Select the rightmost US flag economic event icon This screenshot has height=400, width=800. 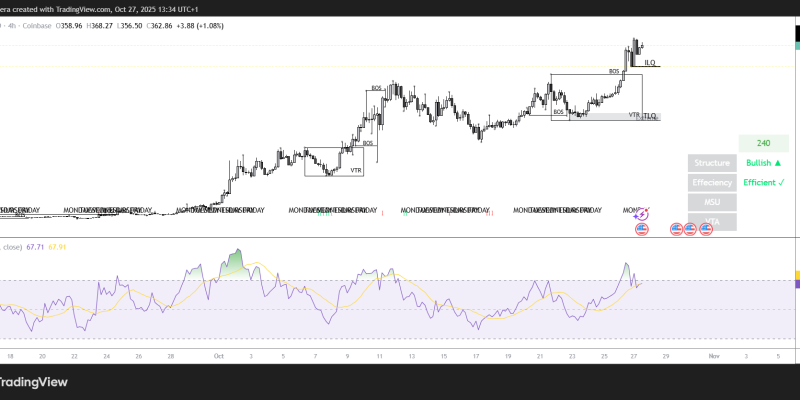click(x=707, y=230)
